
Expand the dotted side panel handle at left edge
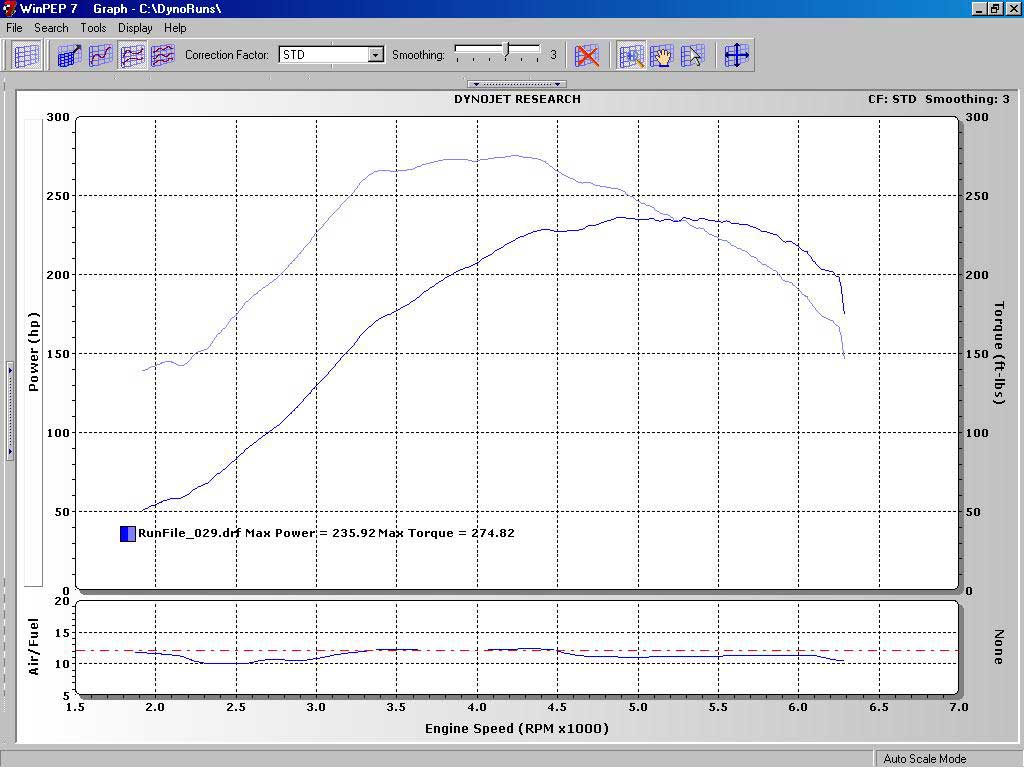coord(10,411)
